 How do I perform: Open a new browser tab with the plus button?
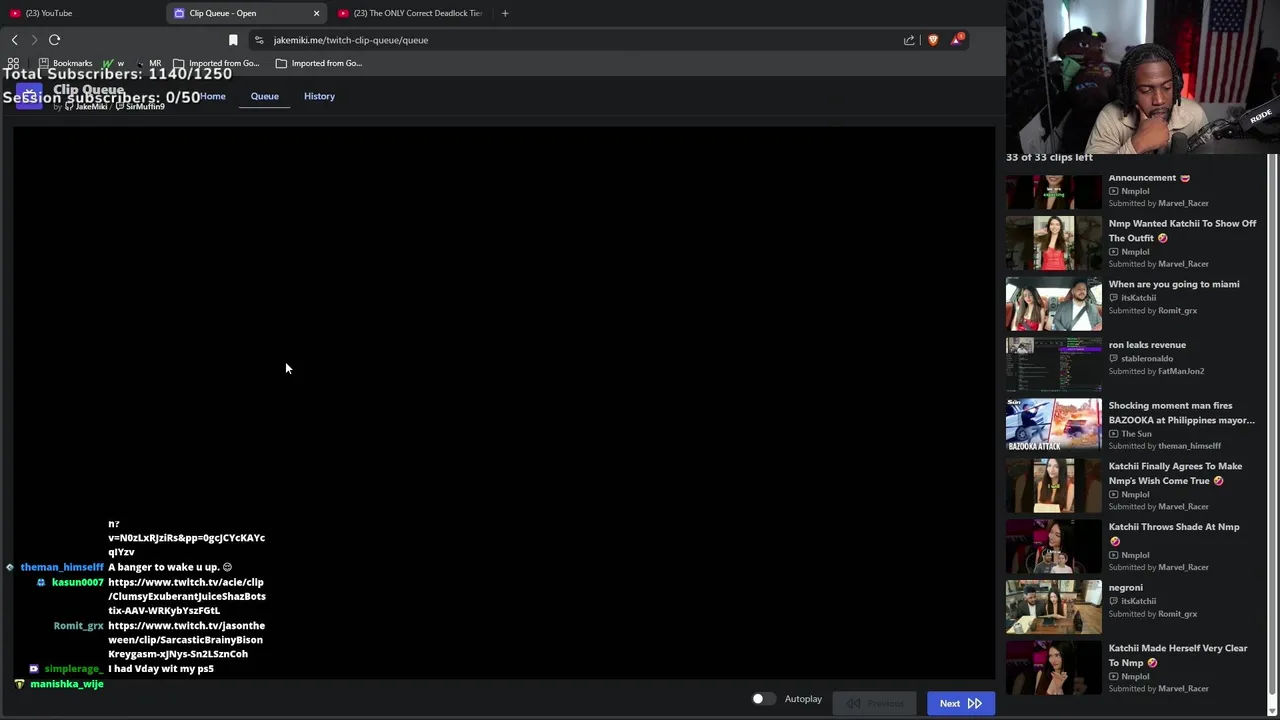[505, 13]
